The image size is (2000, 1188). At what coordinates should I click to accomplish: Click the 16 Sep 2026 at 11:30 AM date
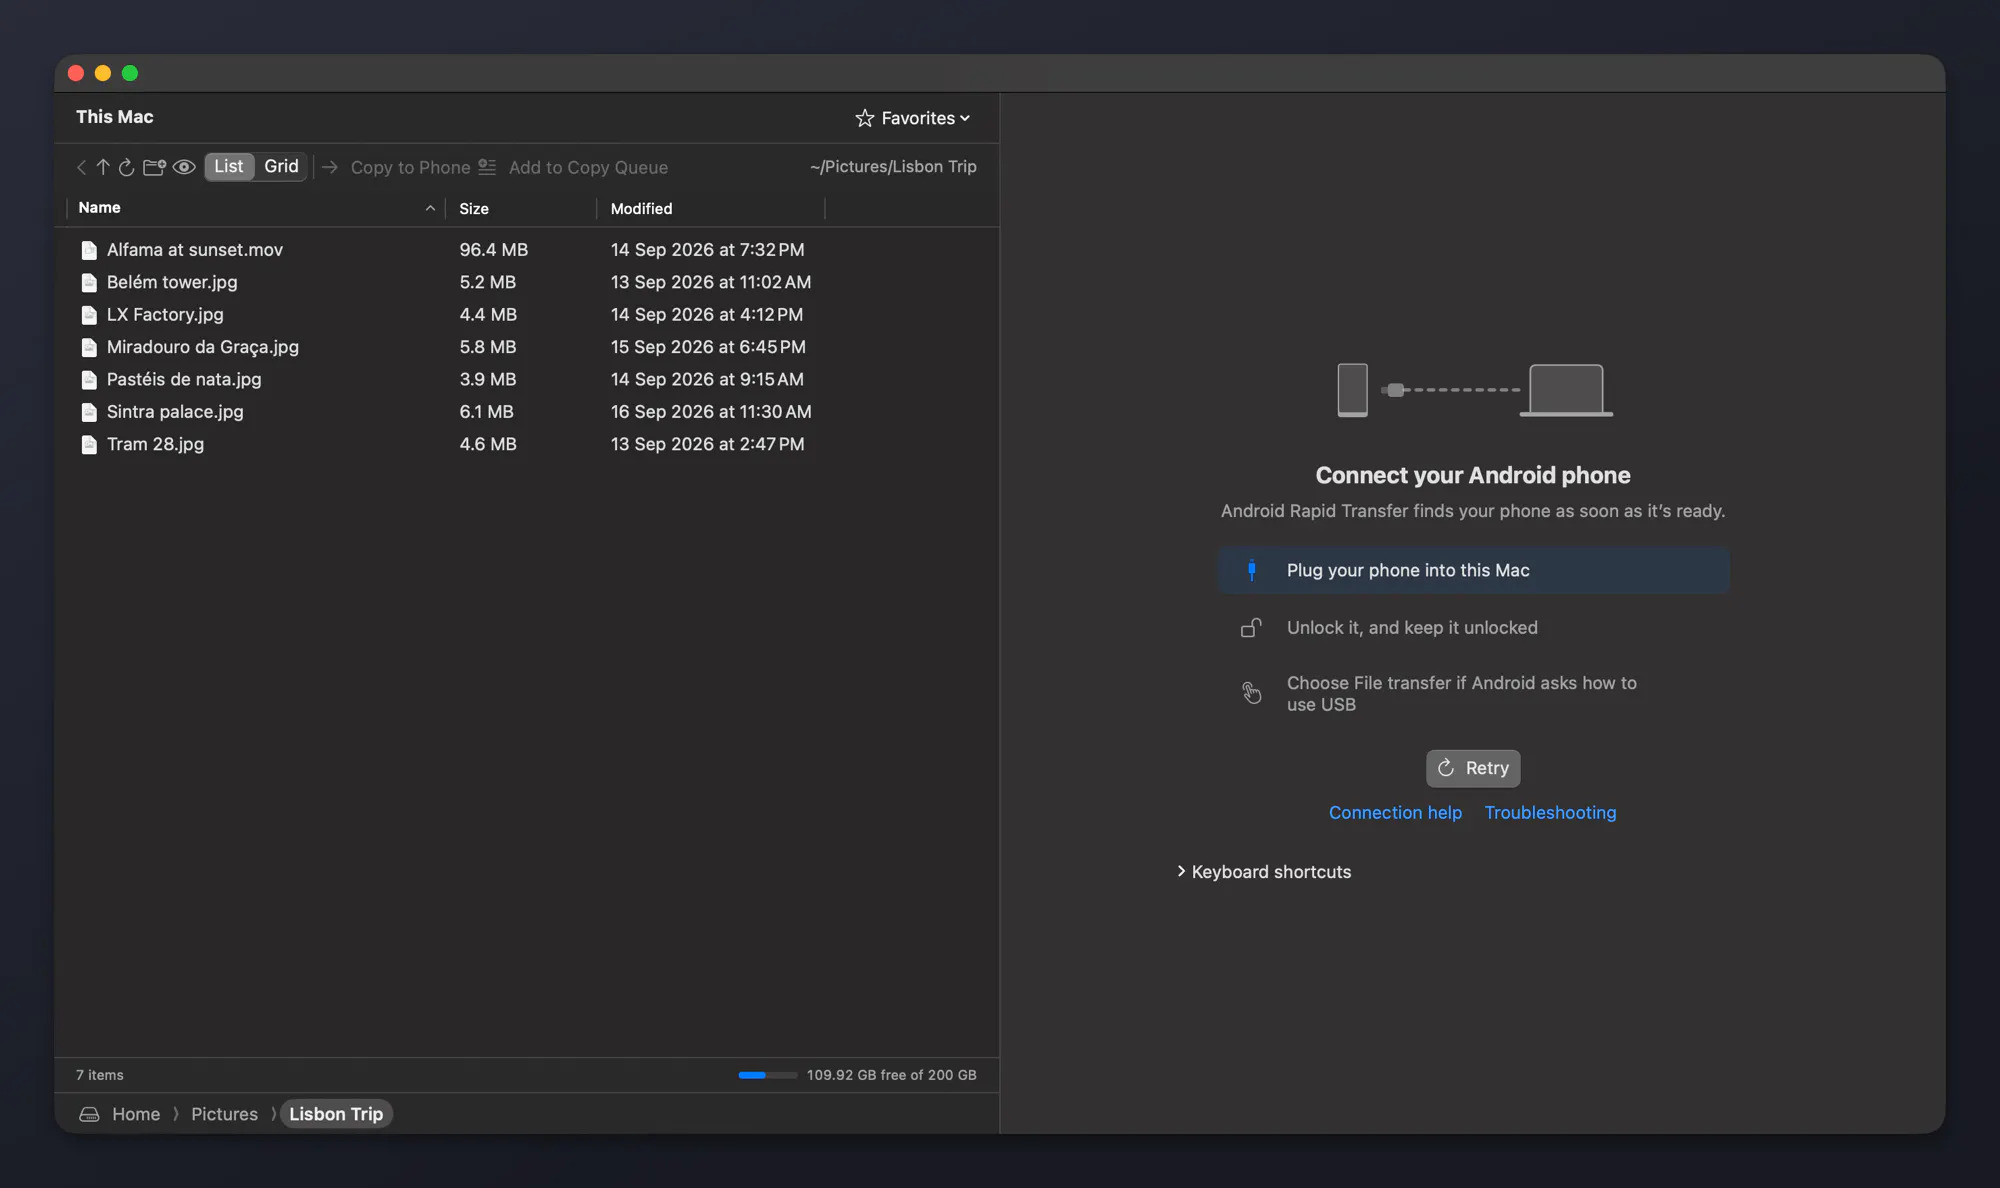pos(711,412)
